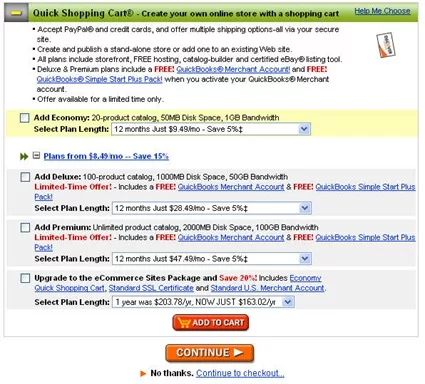Open the Deluxe plan length dropdown
This screenshot has width=425, height=384.
tap(212, 208)
